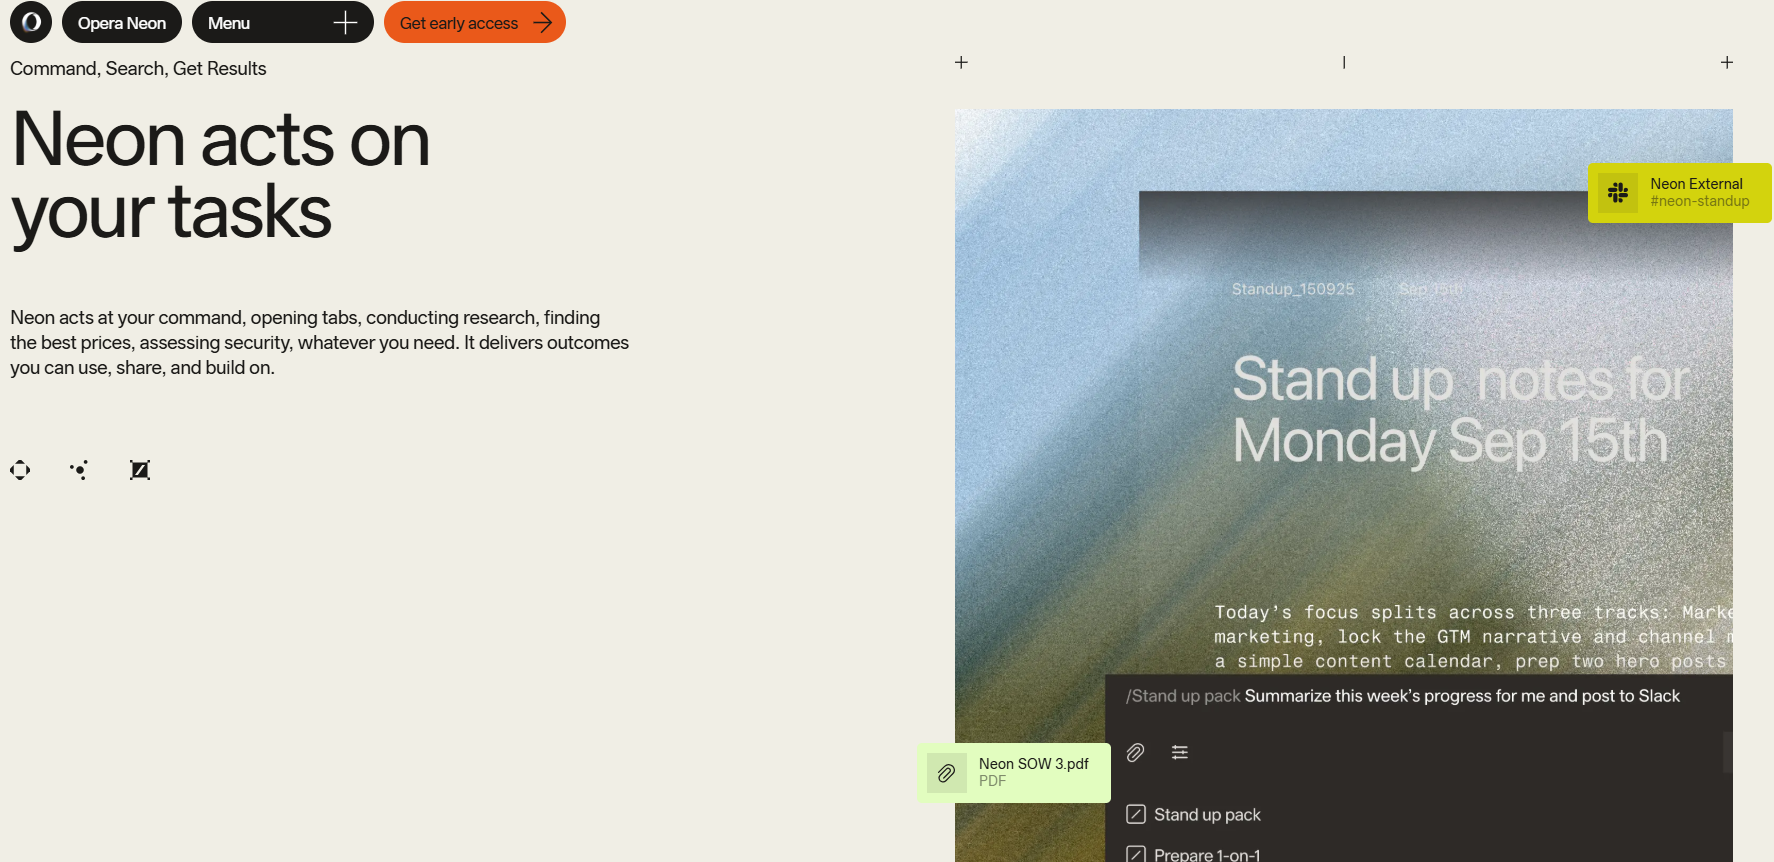Click the Slack icon on Neon External card

coord(1618,193)
